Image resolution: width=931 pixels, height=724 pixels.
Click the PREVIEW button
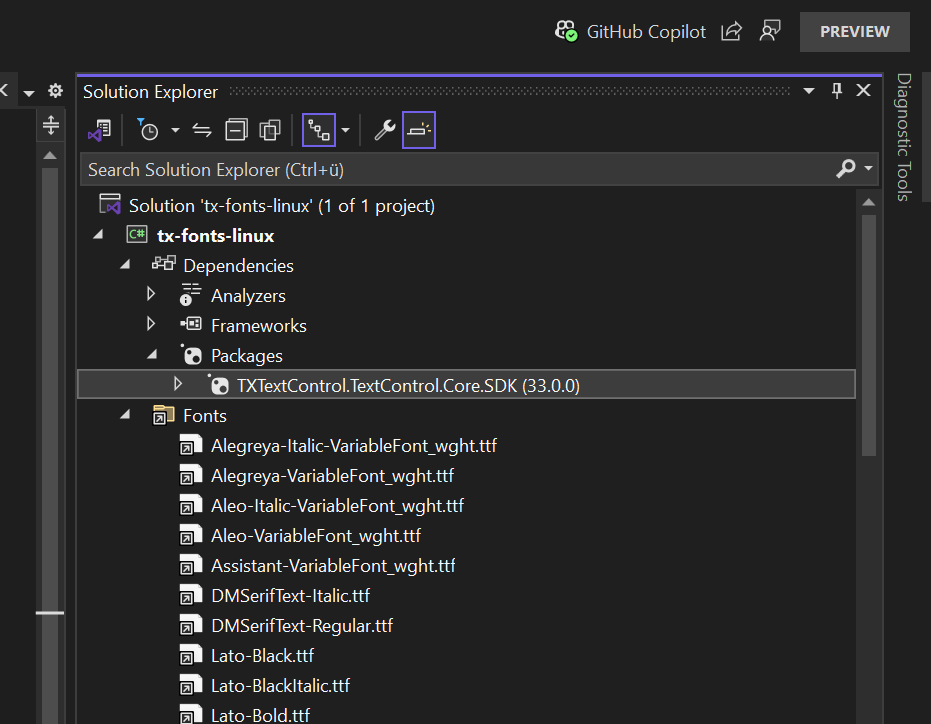[854, 32]
